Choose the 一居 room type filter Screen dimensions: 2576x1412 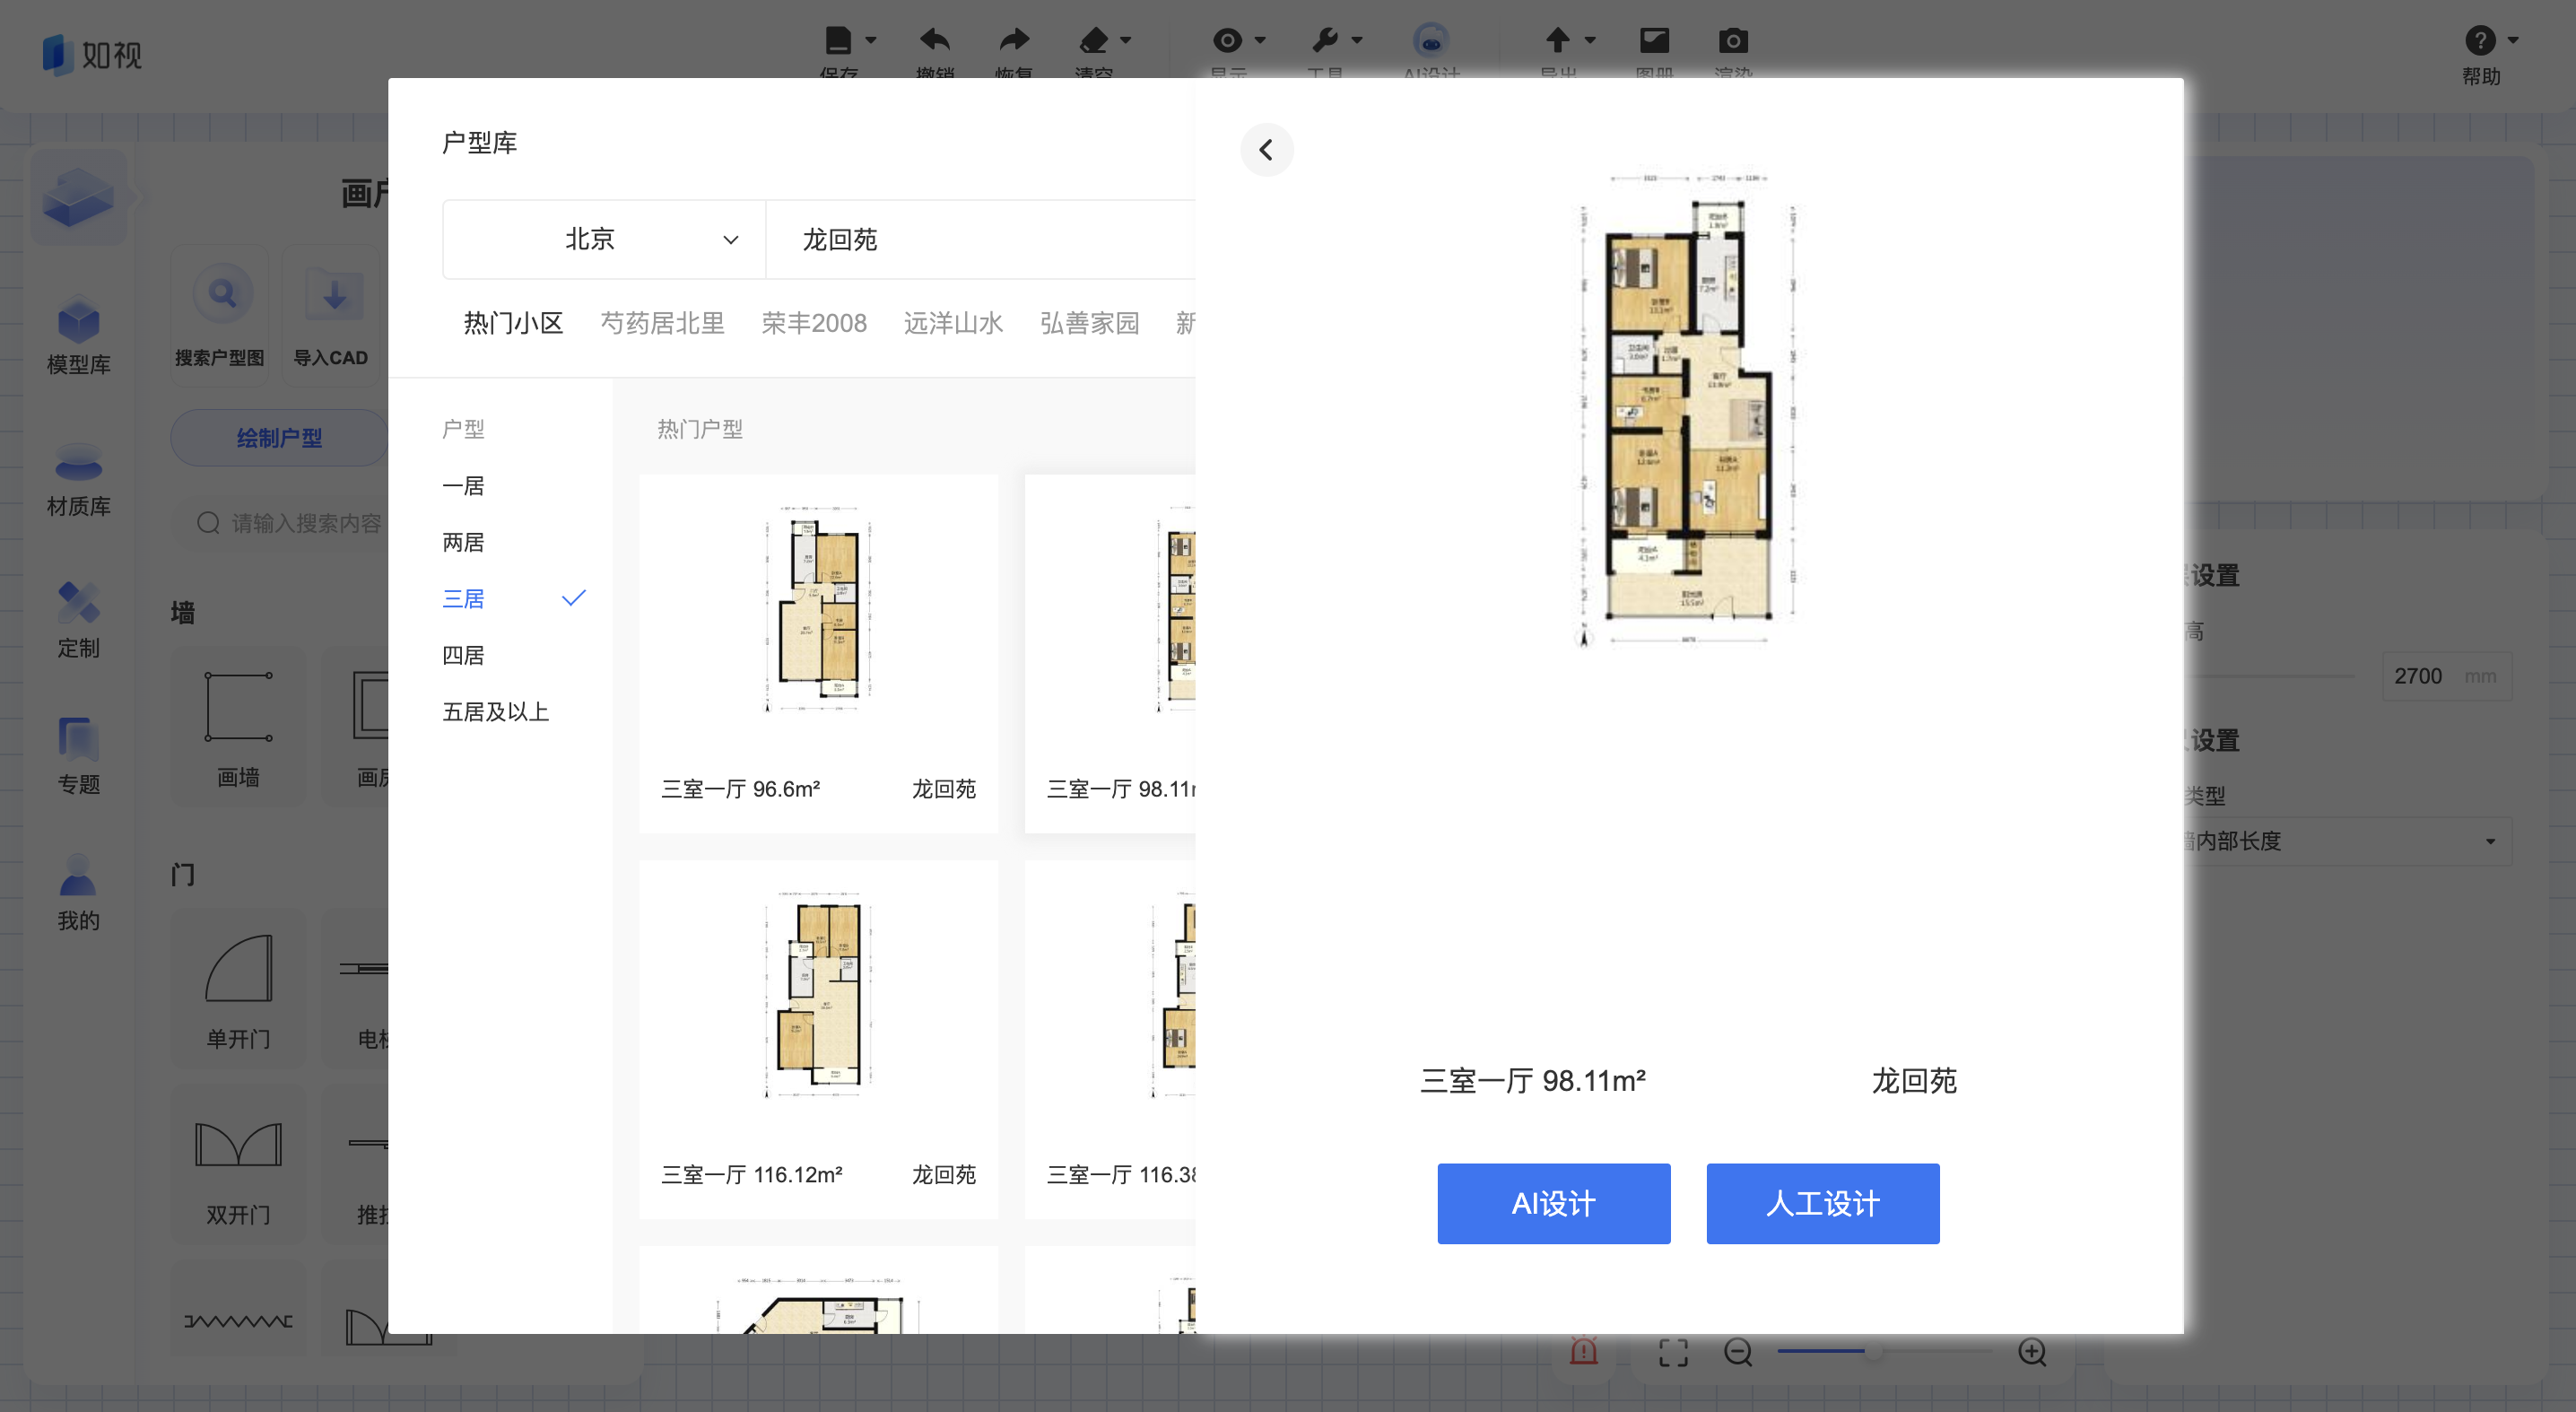pos(463,486)
